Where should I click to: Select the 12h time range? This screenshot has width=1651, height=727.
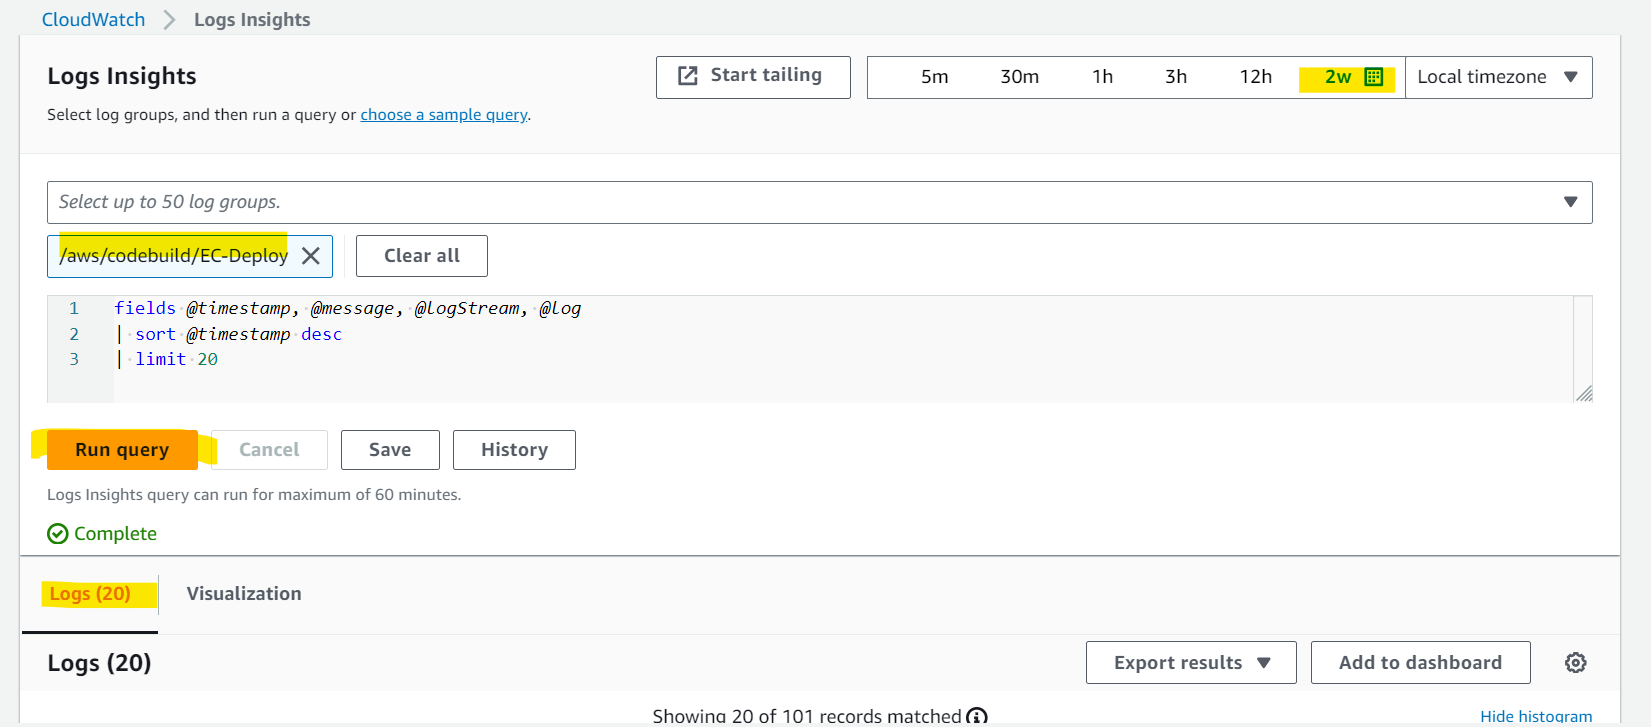click(1256, 77)
